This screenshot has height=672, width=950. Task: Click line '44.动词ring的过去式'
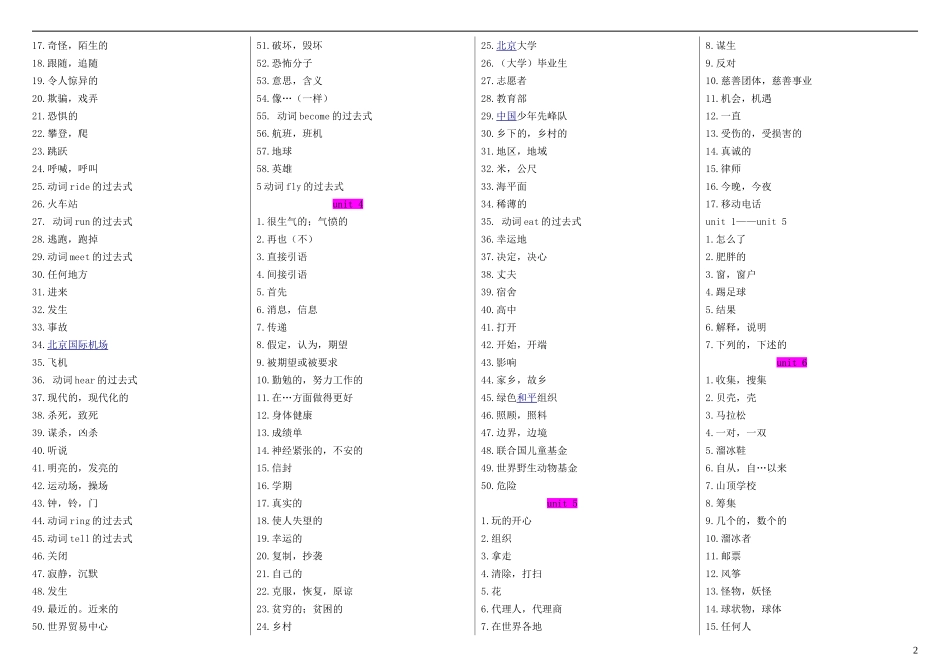click(82, 521)
